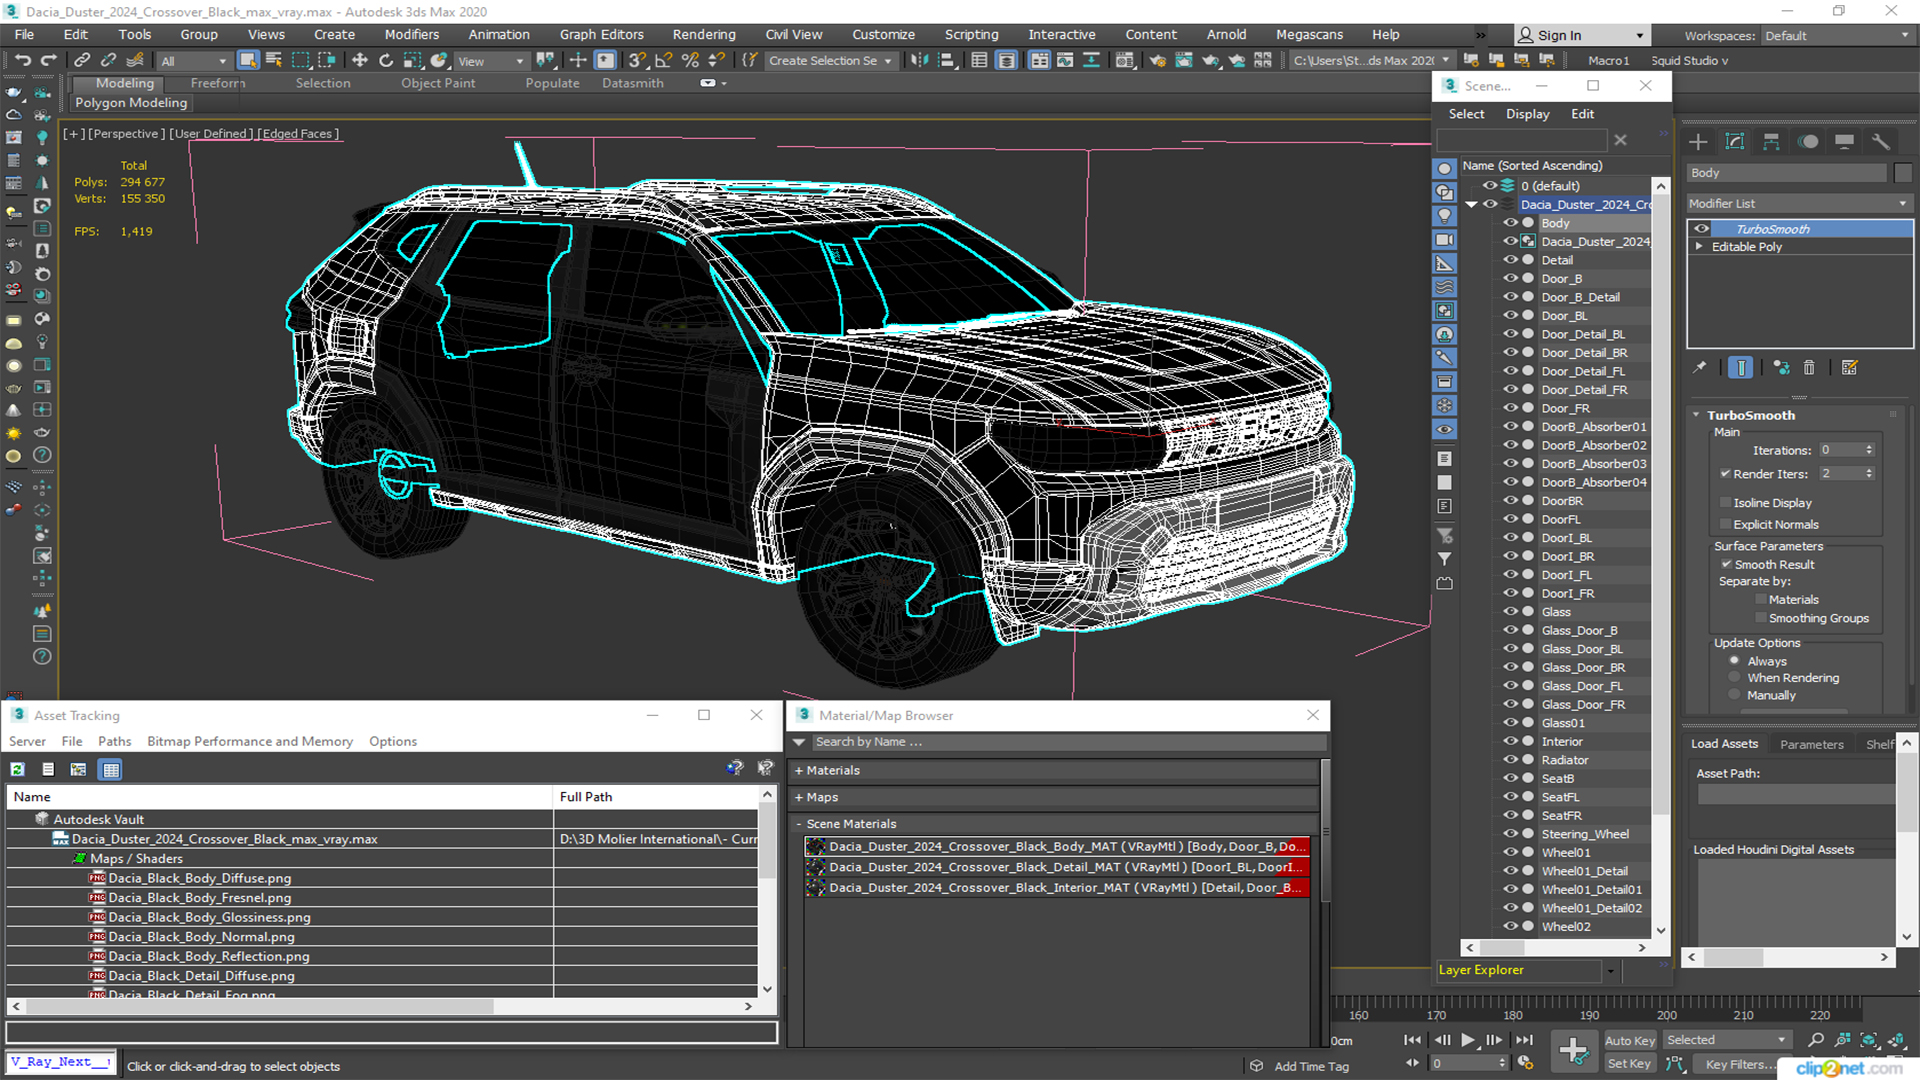Click Remove modifier trash icon
Image resolution: width=1920 pixels, height=1080 pixels.
pos(1809,367)
